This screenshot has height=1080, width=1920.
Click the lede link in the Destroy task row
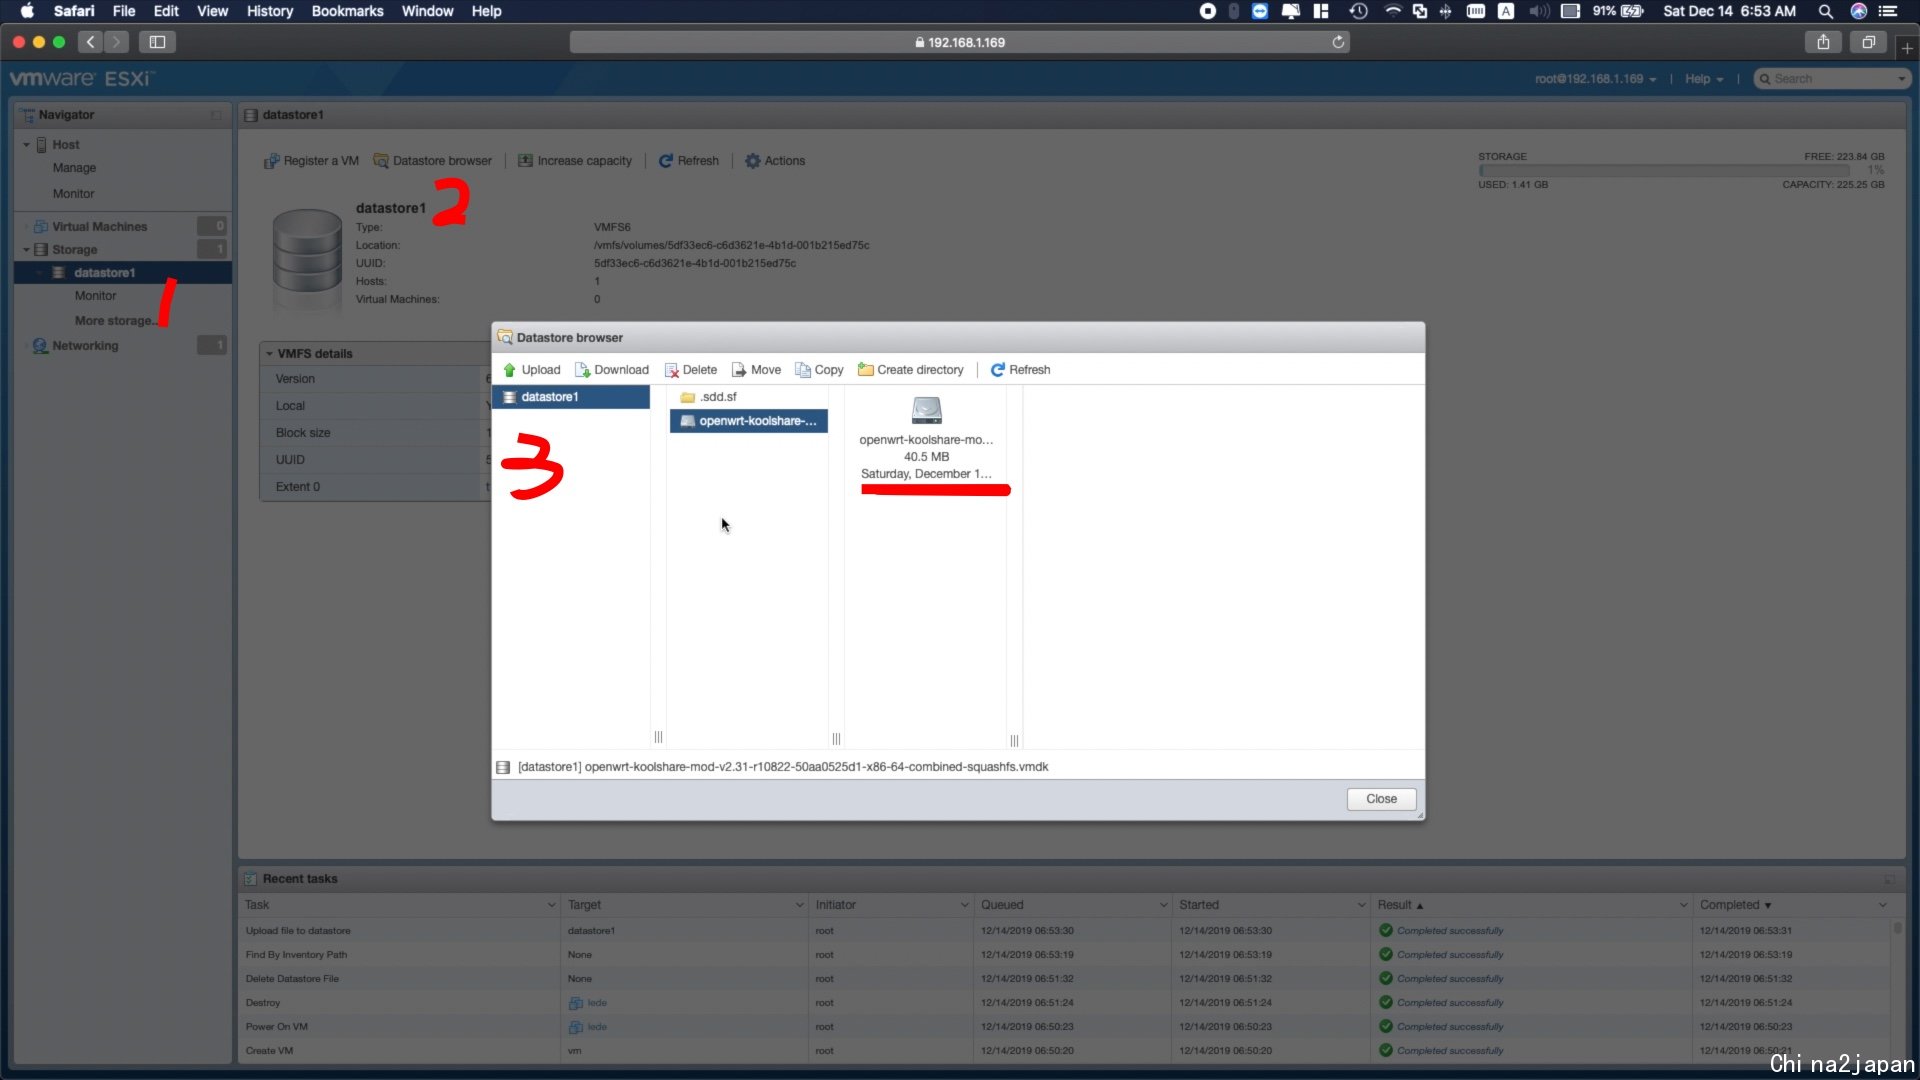coord(597,1003)
